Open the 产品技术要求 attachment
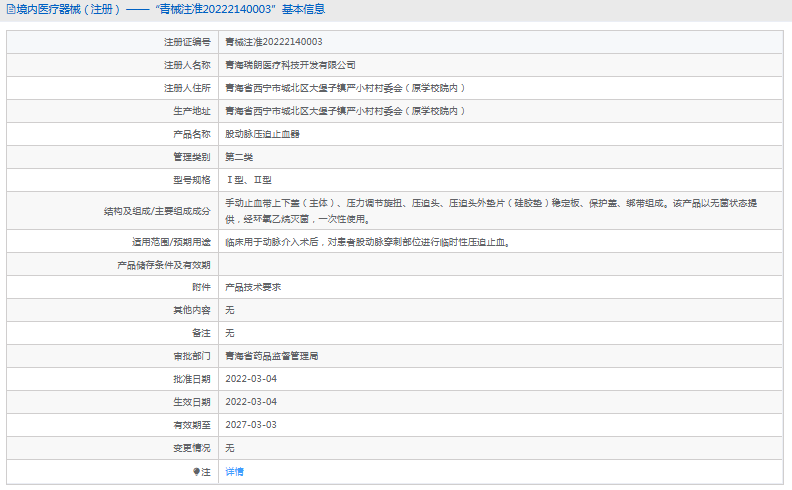The image size is (792, 490). point(253,287)
